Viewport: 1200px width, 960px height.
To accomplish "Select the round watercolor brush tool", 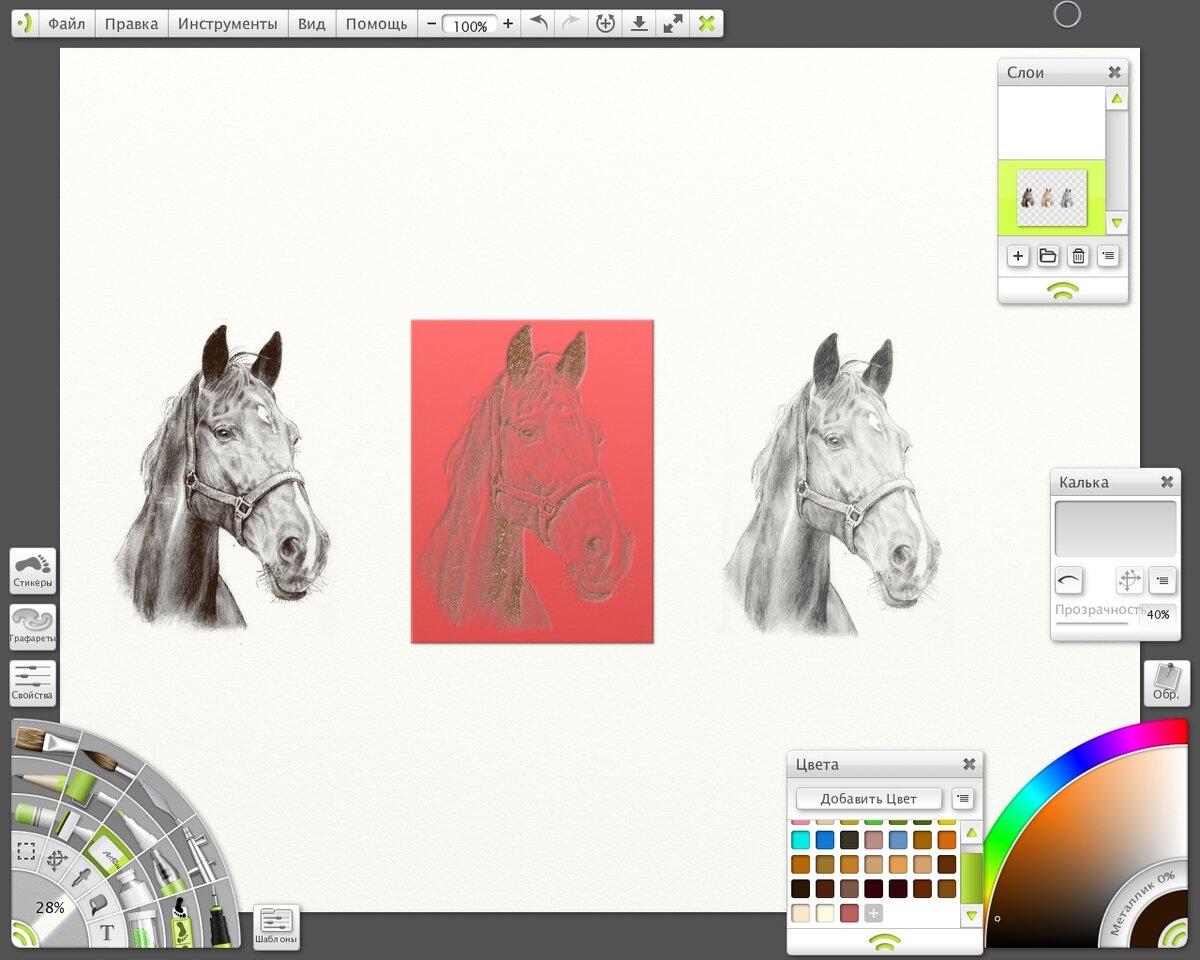I will tap(108, 762).
